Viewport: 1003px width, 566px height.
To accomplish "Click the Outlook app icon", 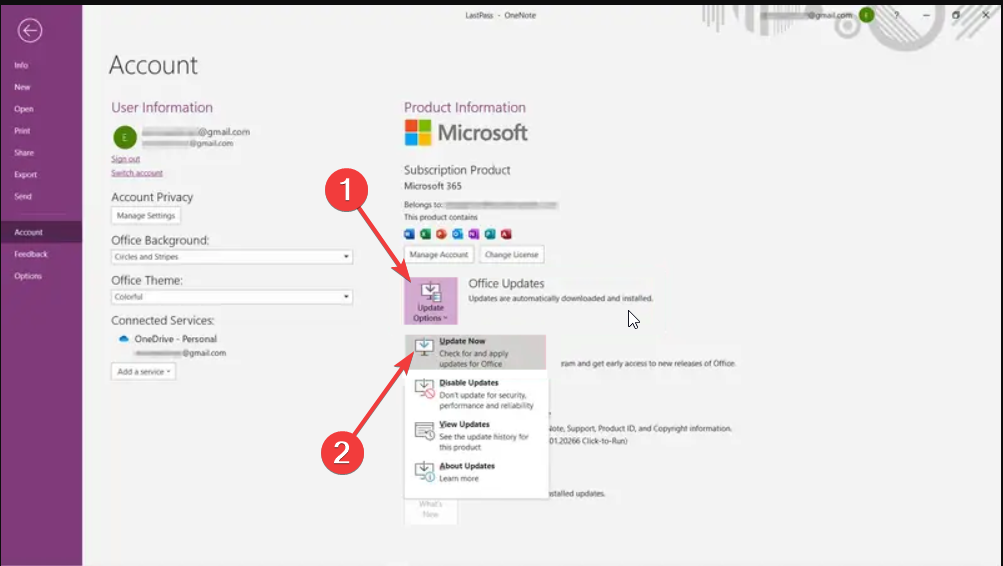I will 457,234.
